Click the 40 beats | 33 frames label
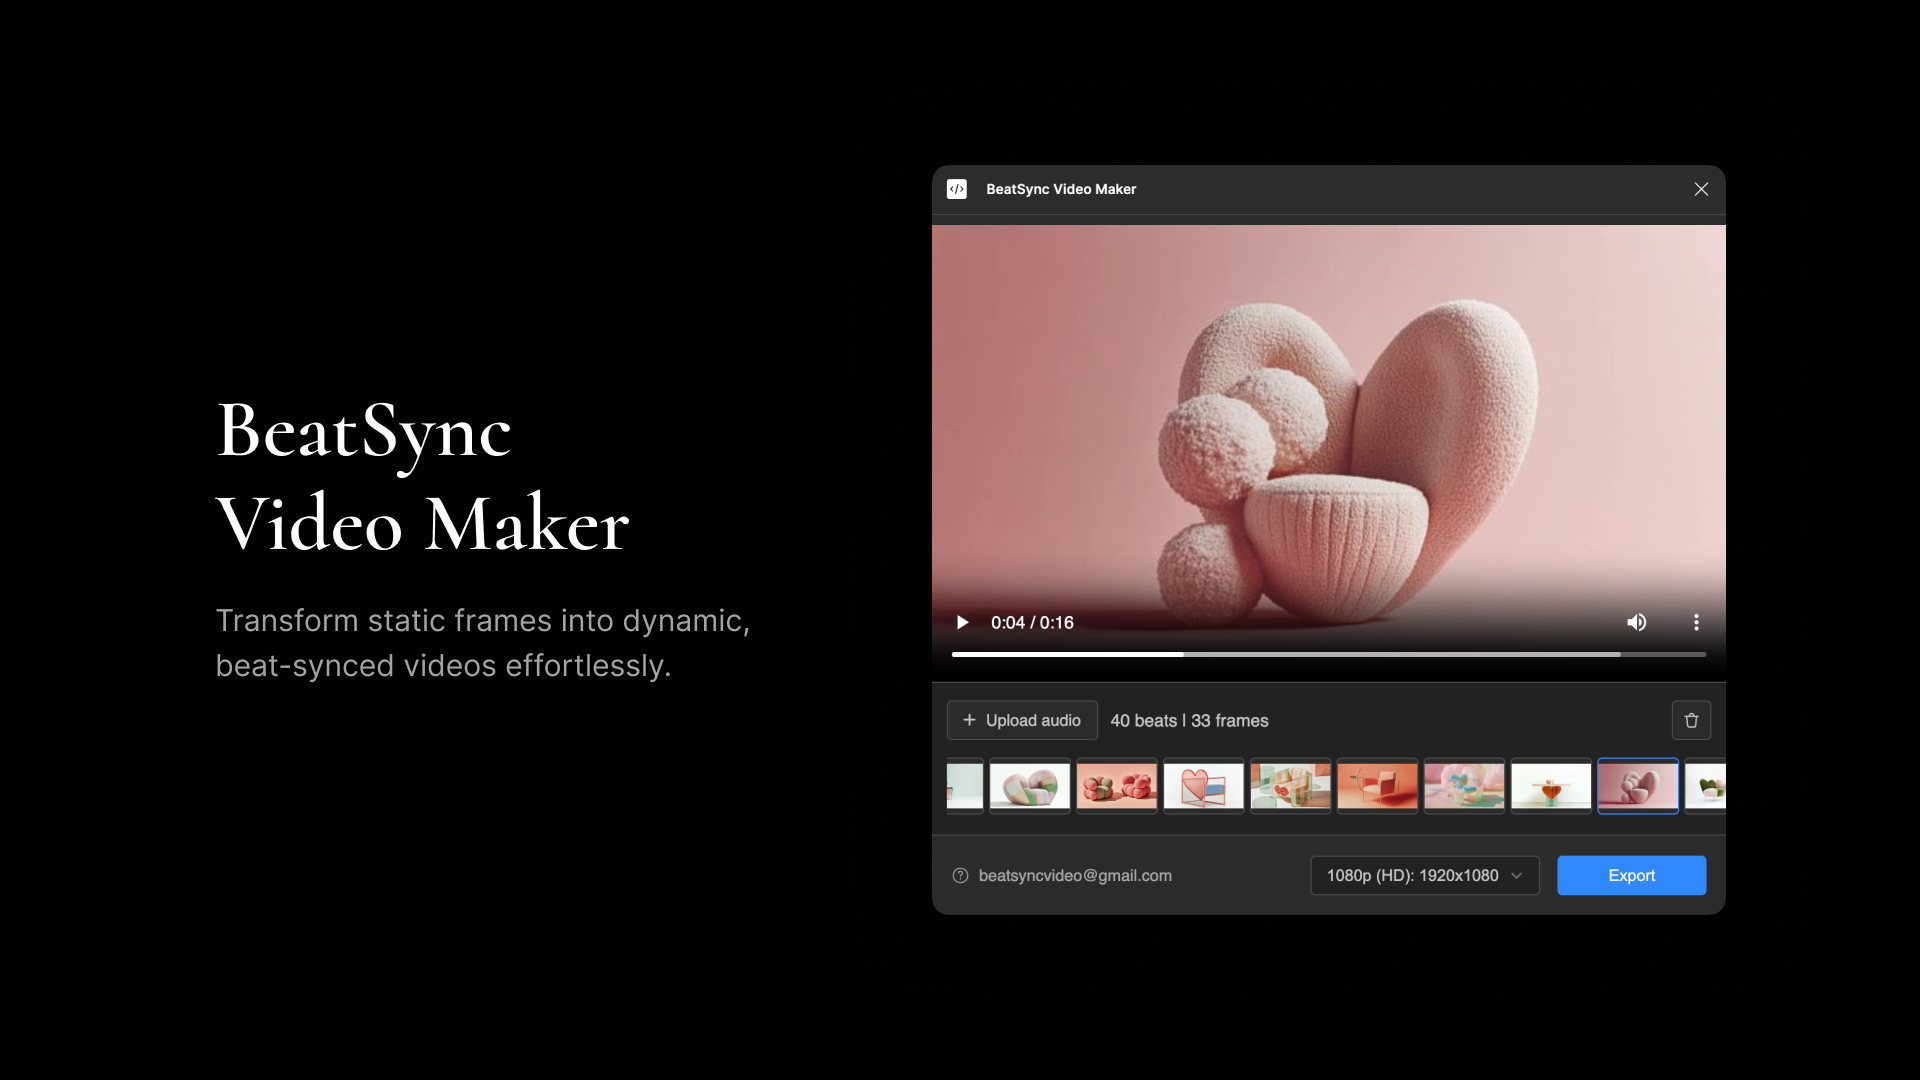The image size is (1920, 1080). point(1189,721)
